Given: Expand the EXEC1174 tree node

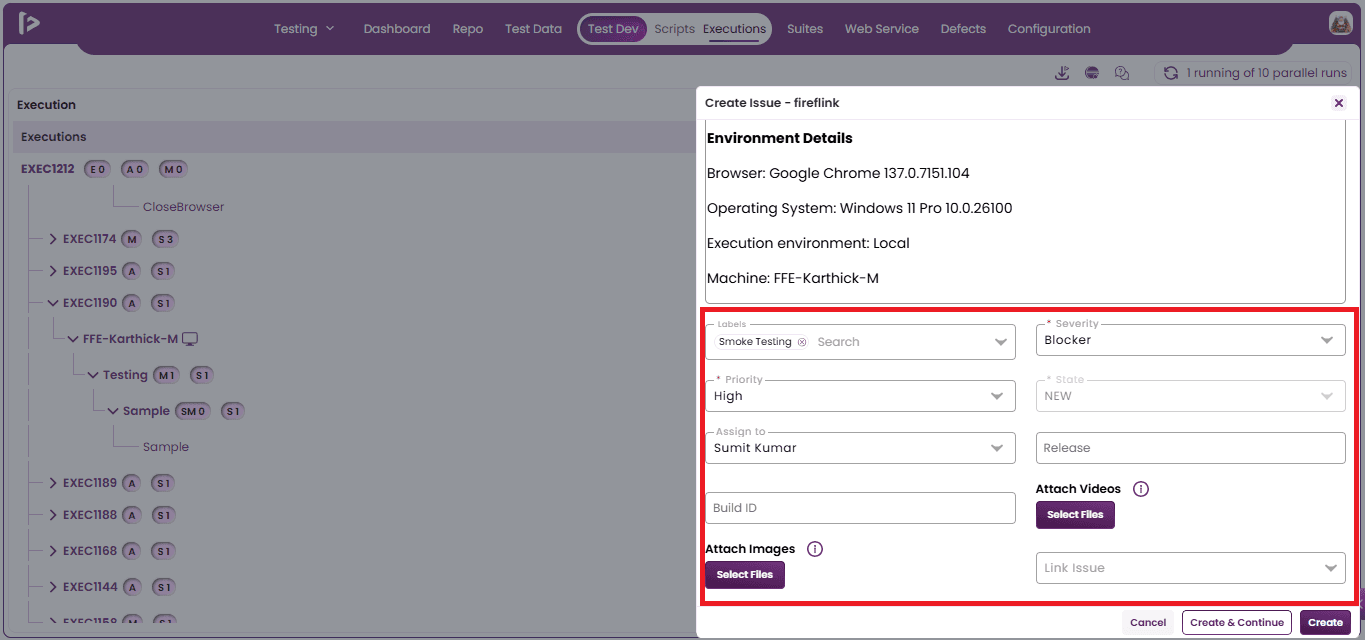Looking at the screenshot, I should pyautogui.click(x=54, y=239).
